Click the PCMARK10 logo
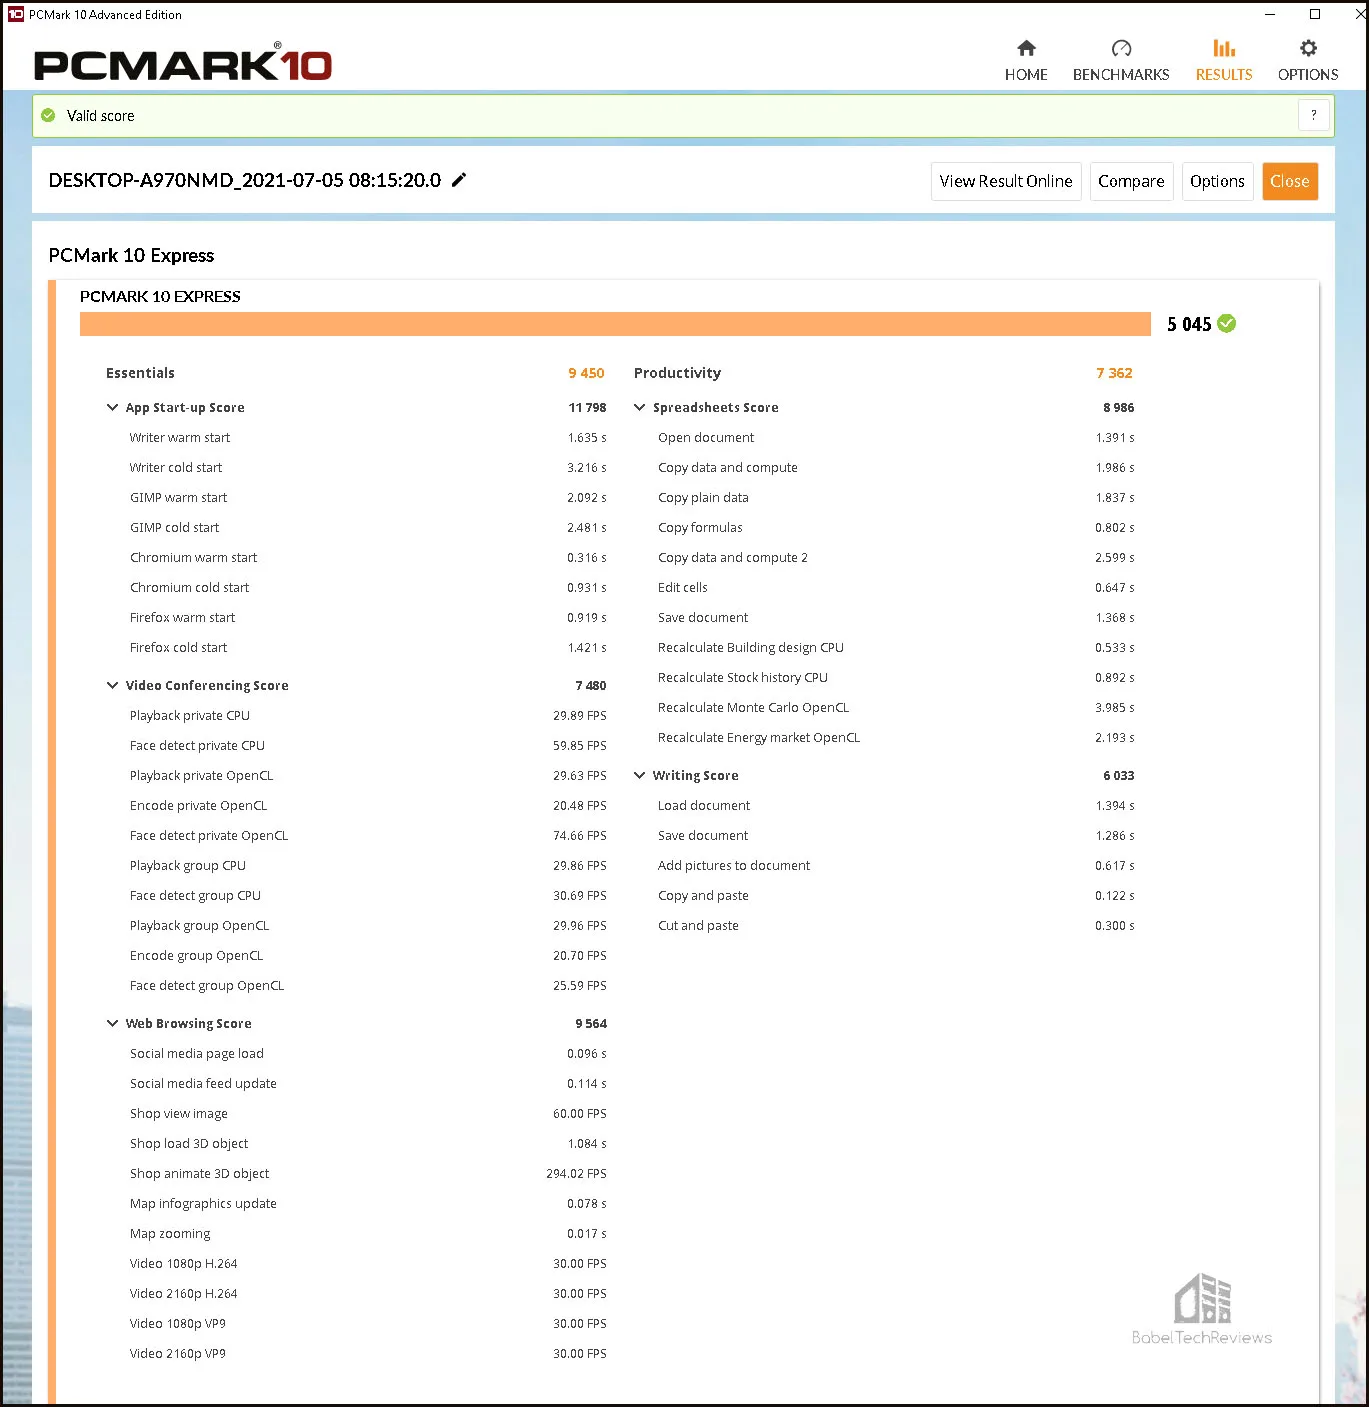The height and width of the screenshot is (1407, 1369). coord(183,63)
